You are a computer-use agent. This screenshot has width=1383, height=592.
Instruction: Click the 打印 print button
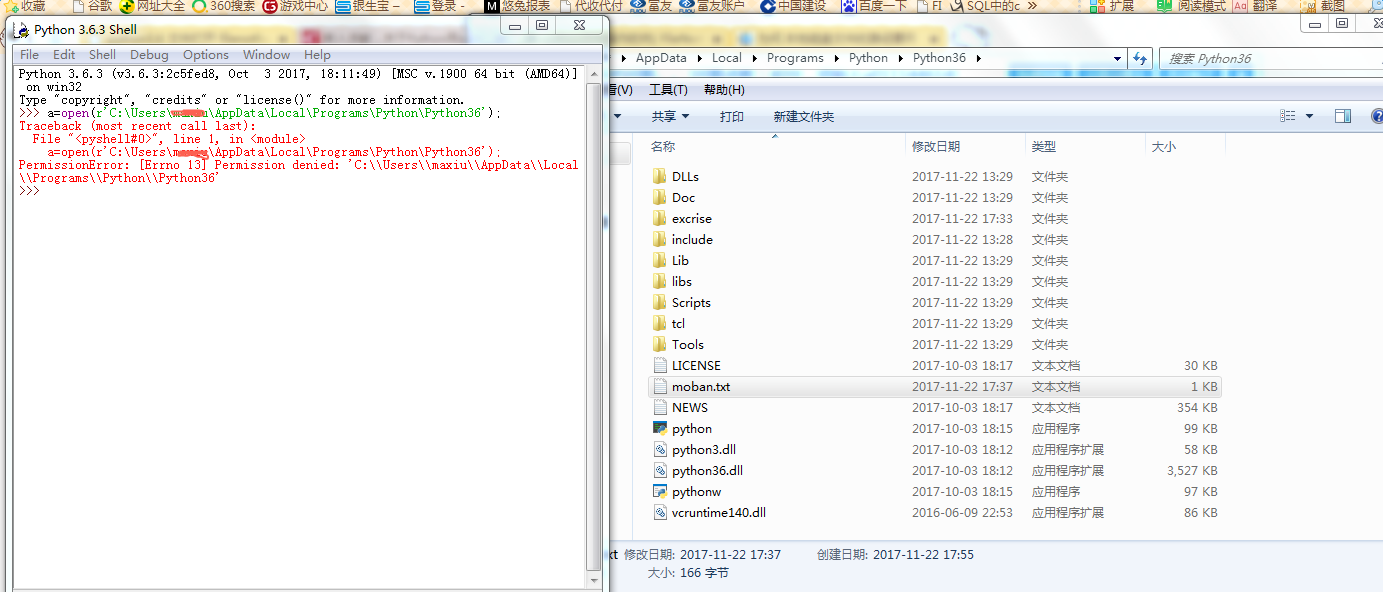tap(732, 116)
